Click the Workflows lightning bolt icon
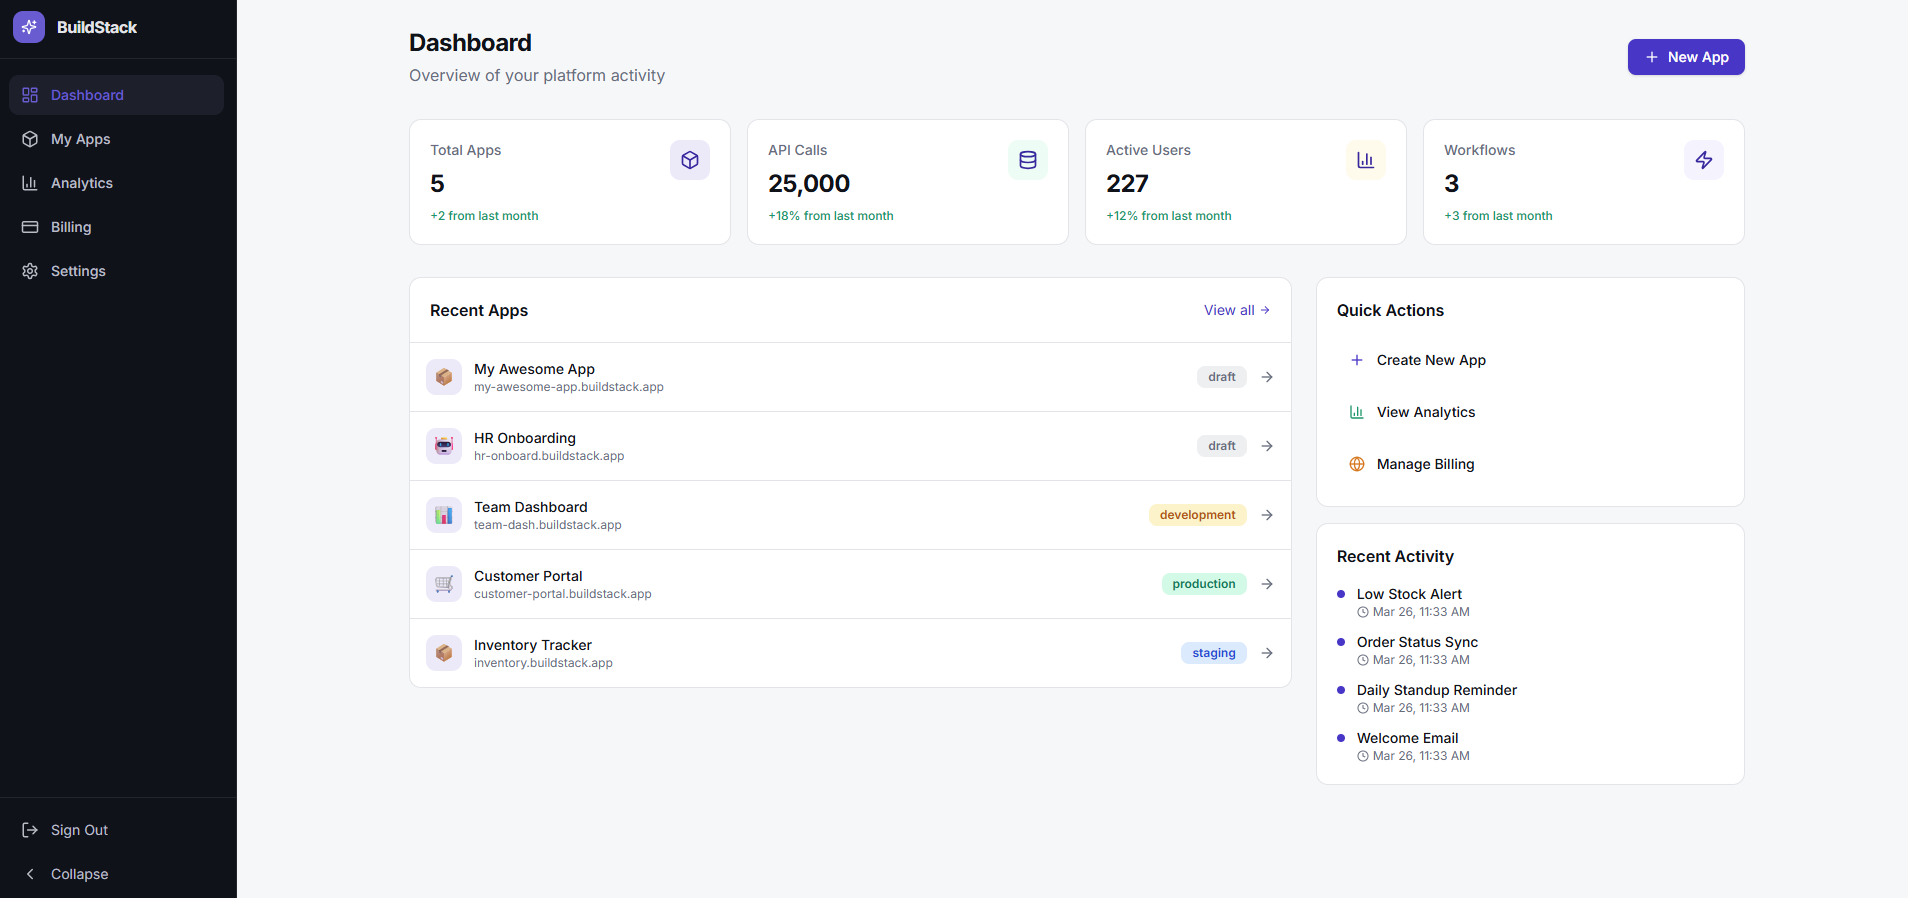Viewport: 1908px width, 898px height. 1704,160
